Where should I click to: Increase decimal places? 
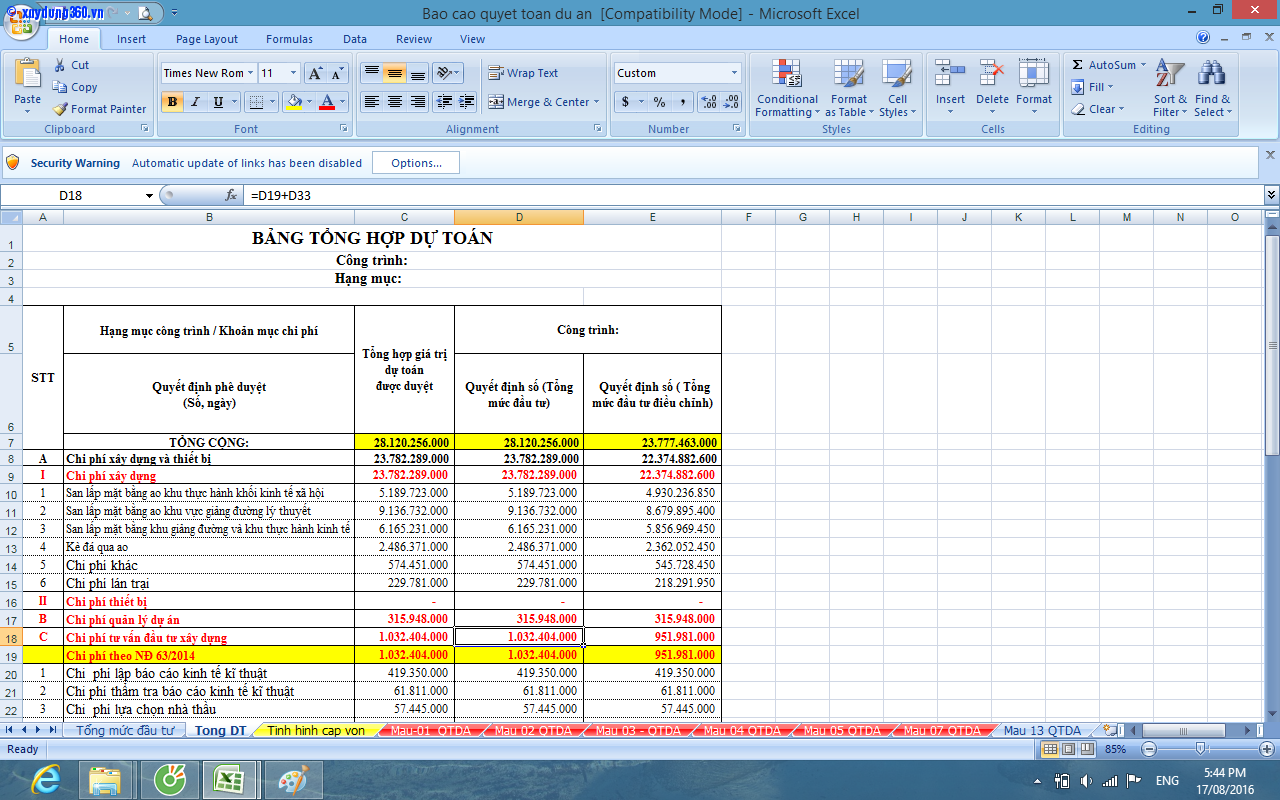pyautogui.click(x=709, y=102)
